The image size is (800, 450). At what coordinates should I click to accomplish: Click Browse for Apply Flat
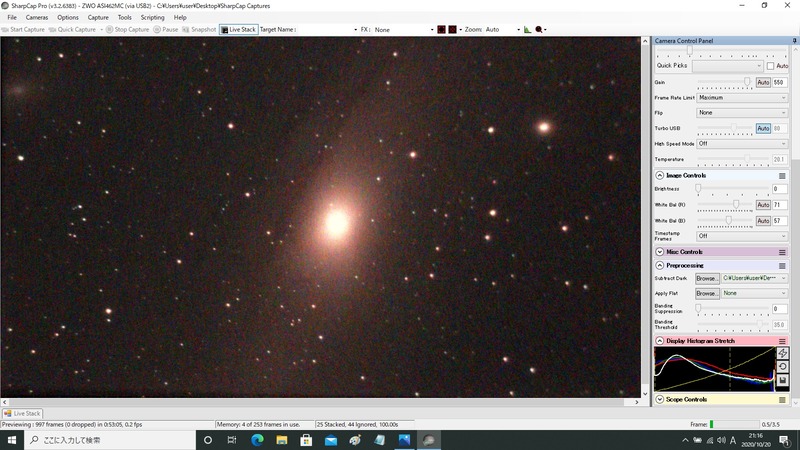tap(707, 293)
